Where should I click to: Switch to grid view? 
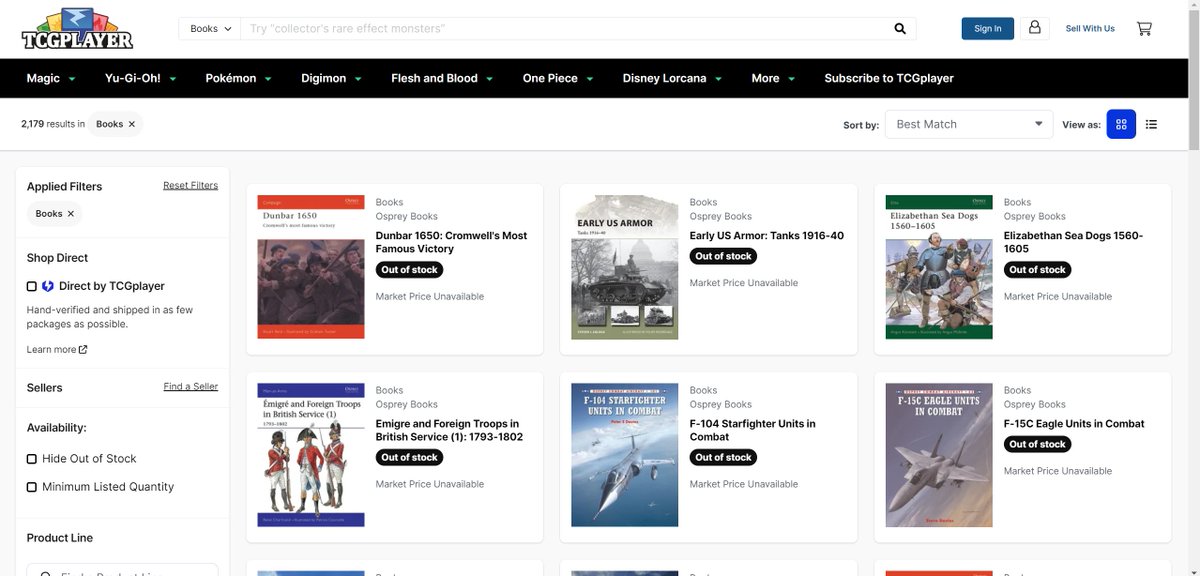(1121, 124)
